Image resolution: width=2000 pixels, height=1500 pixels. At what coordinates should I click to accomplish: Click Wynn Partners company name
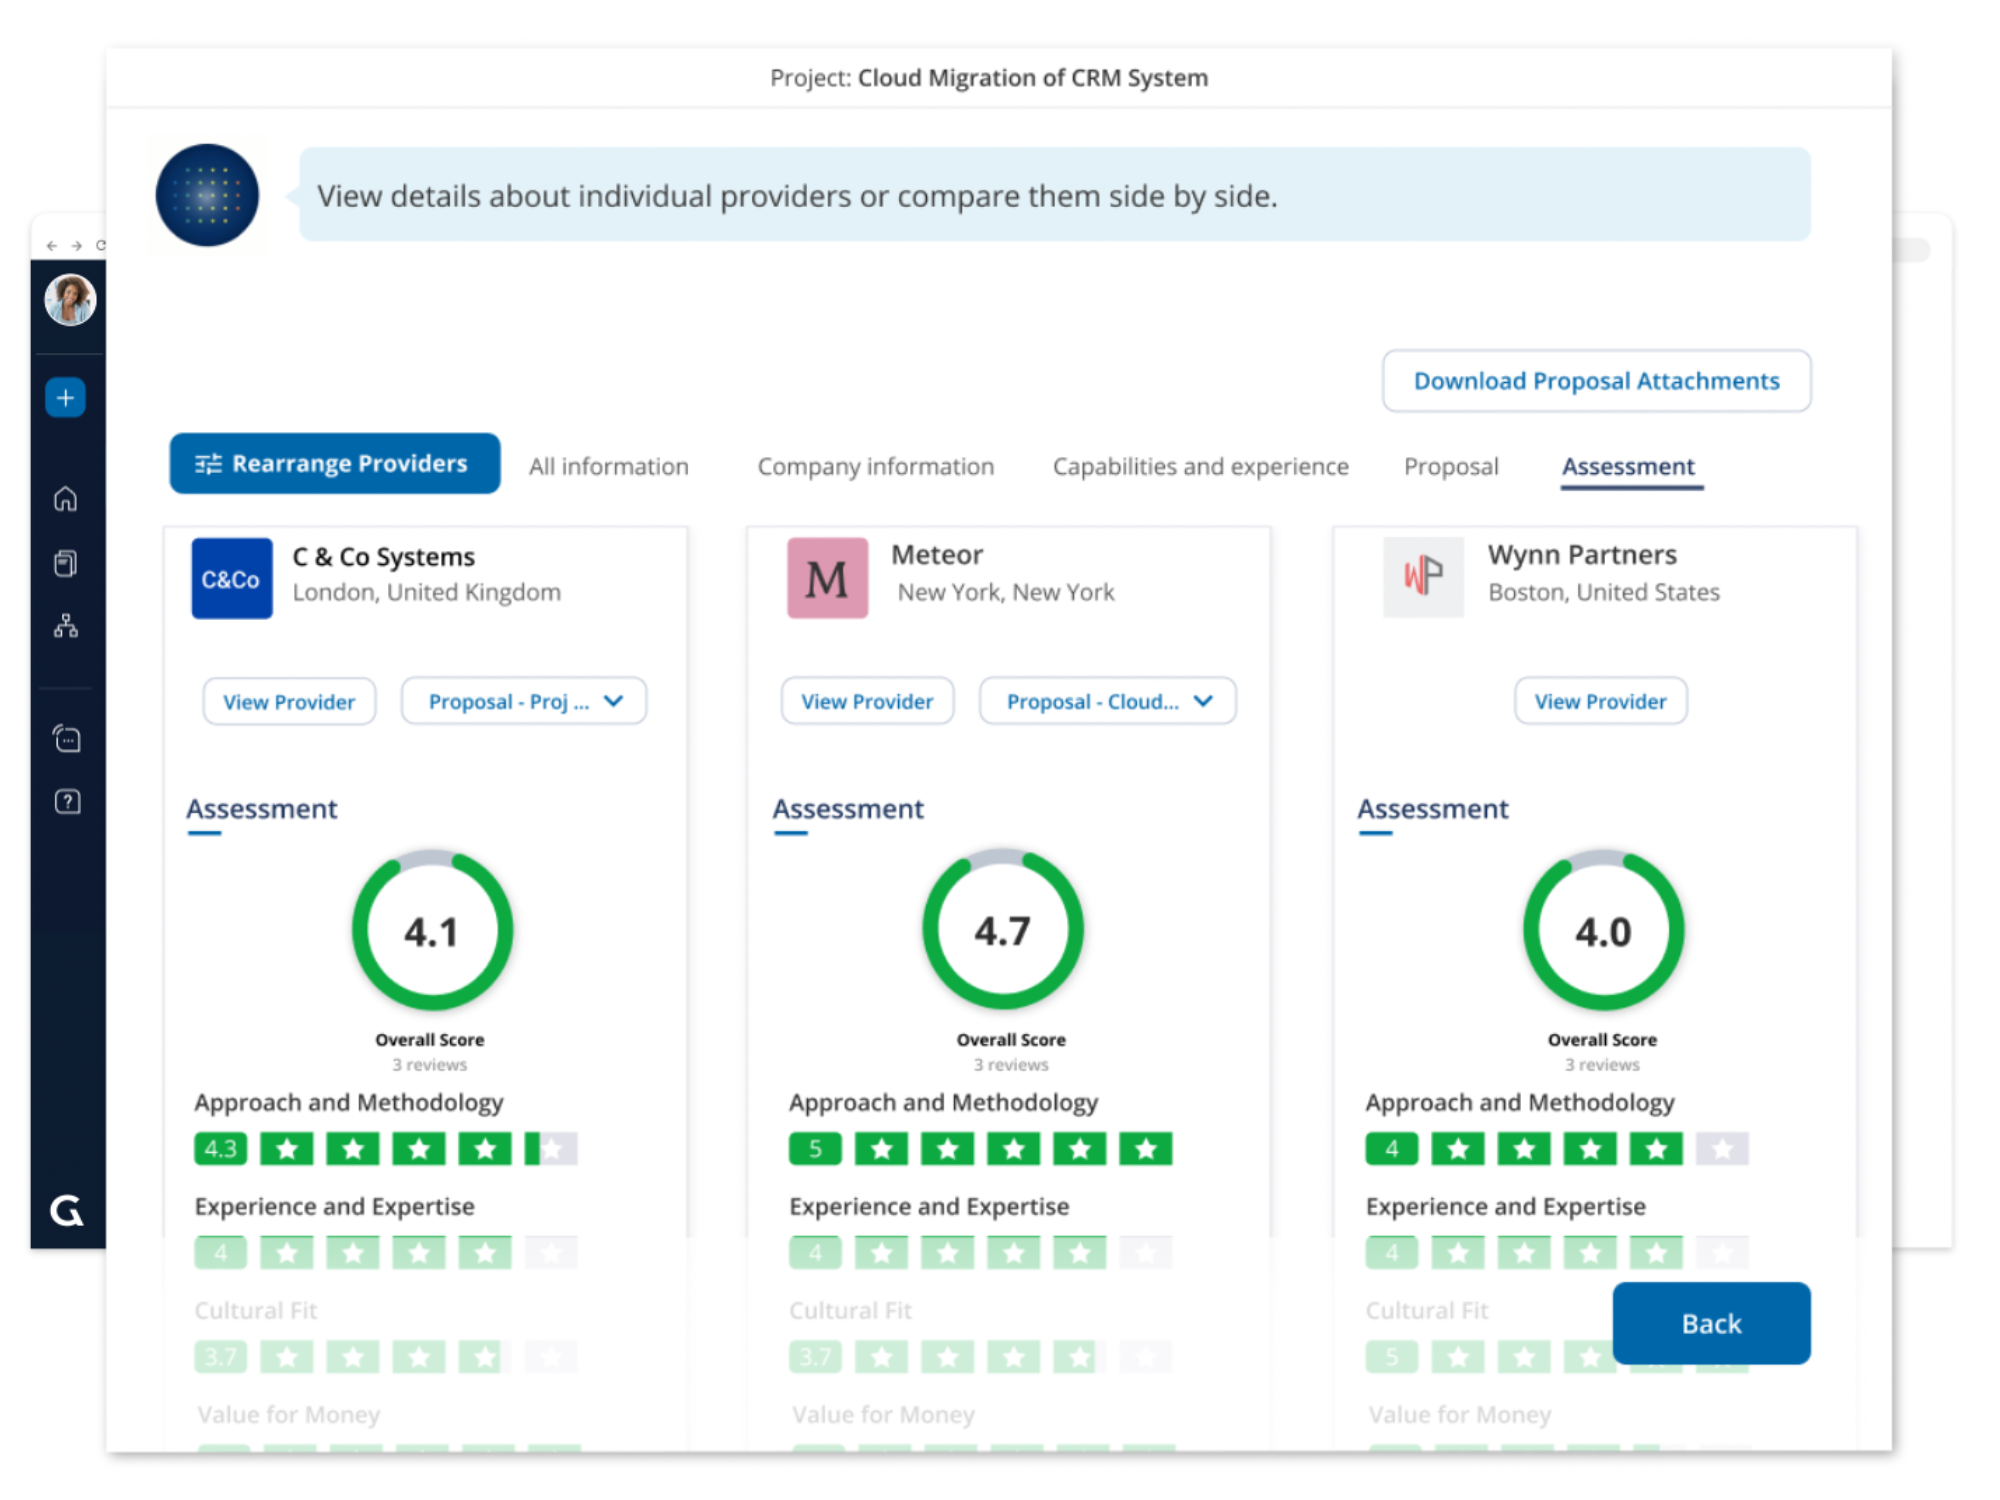1582,554
